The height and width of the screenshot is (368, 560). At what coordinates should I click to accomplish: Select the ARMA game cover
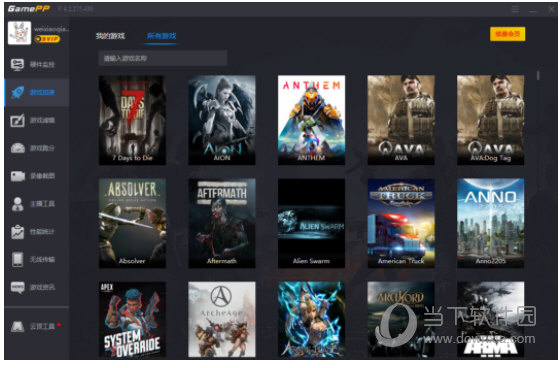[491, 319]
